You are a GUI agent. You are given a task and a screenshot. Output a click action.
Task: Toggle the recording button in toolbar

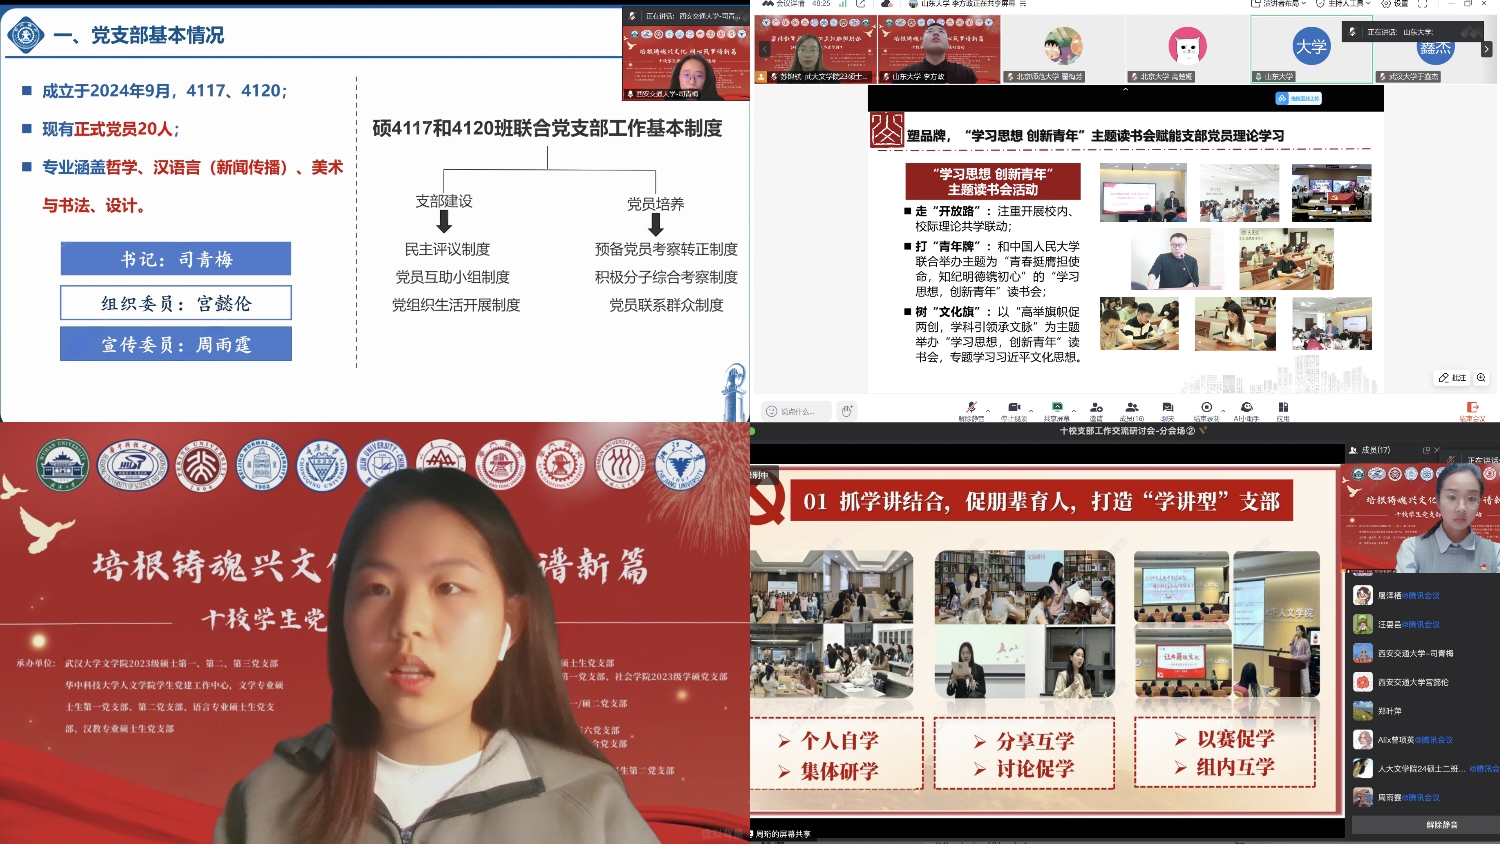1206,409
